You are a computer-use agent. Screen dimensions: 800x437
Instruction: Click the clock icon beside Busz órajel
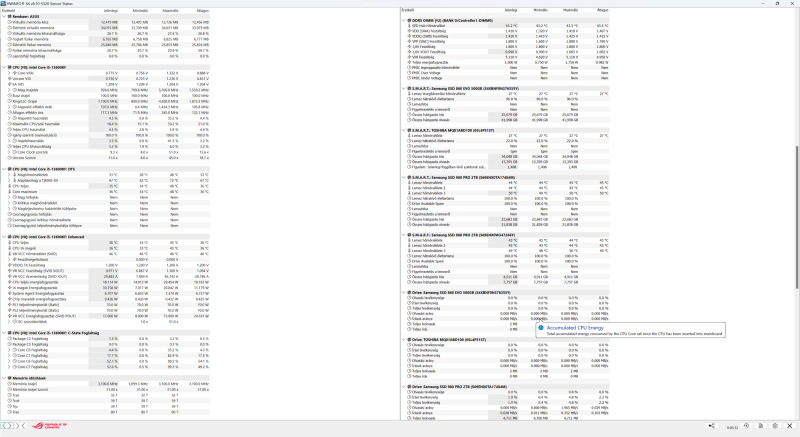pyautogui.click(x=10, y=95)
